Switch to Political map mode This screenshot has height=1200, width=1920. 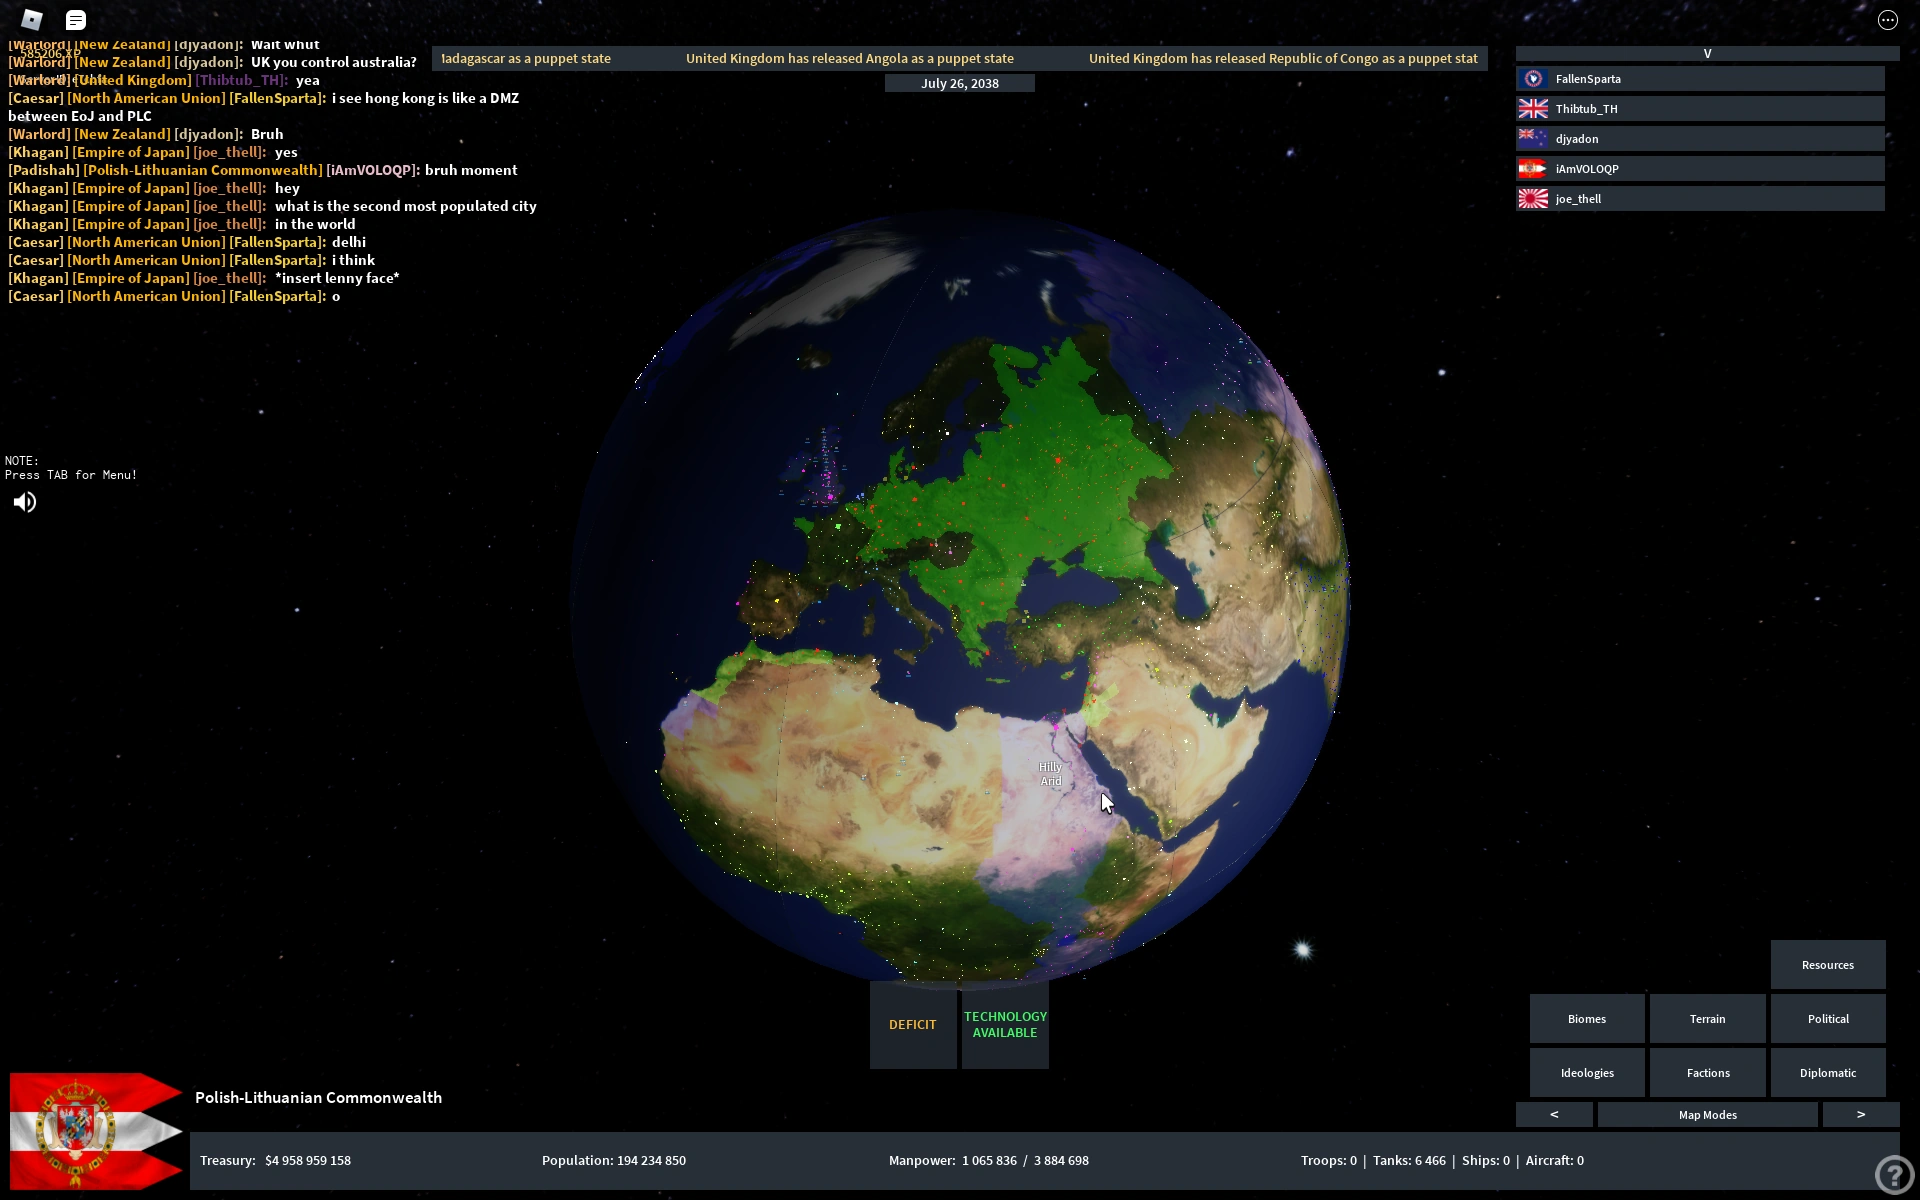(1827, 1019)
